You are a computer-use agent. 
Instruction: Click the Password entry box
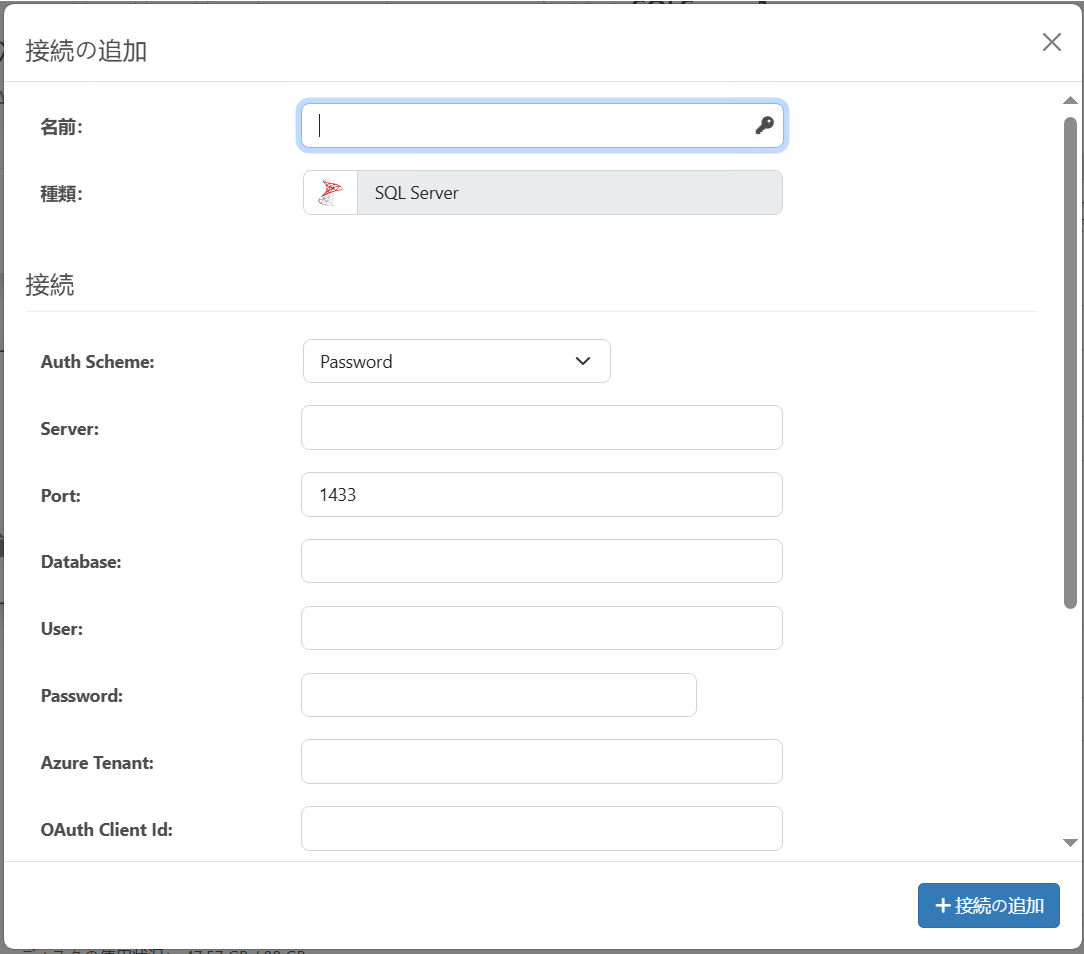coord(498,695)
